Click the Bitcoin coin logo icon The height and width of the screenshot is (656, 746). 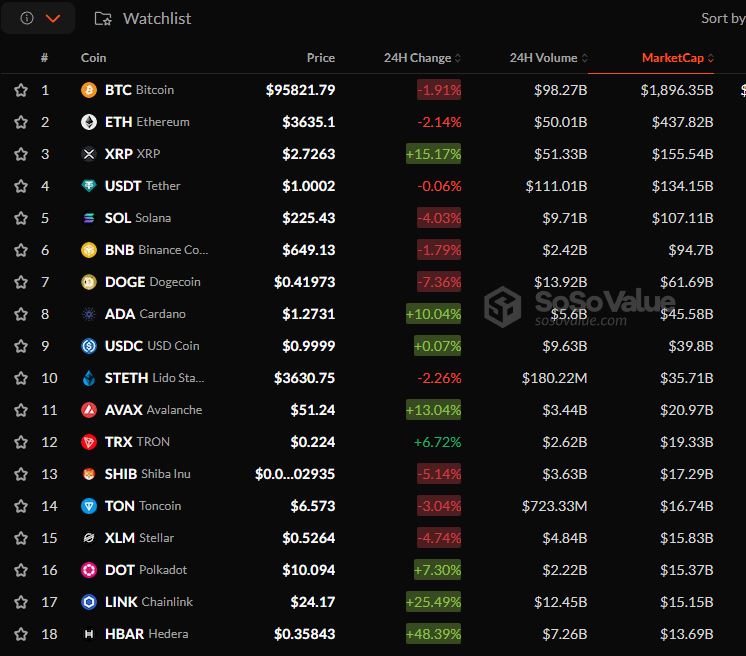tap(89, 90)
